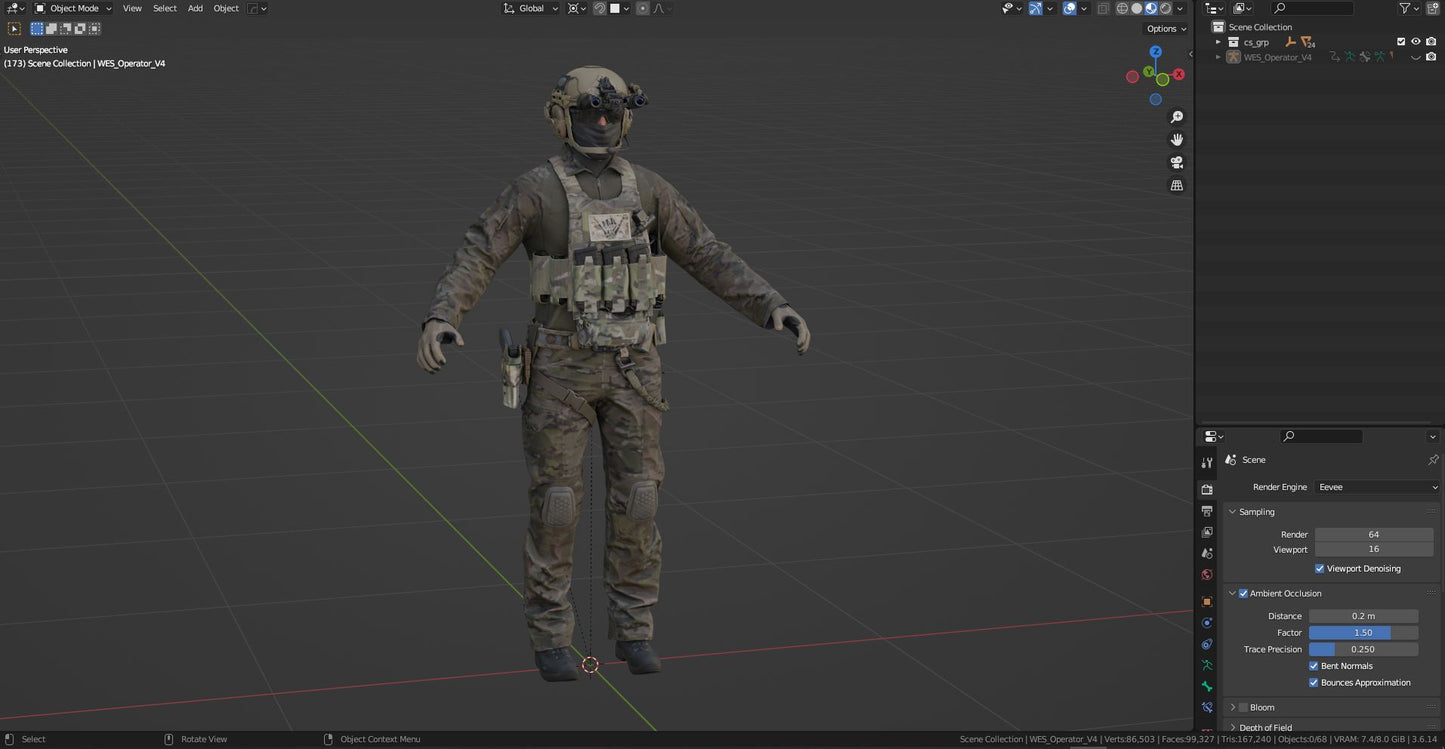
Task: Toggle the cs_grp collection checkbox
Action: pyautogui.click(x=1401, y=41)
